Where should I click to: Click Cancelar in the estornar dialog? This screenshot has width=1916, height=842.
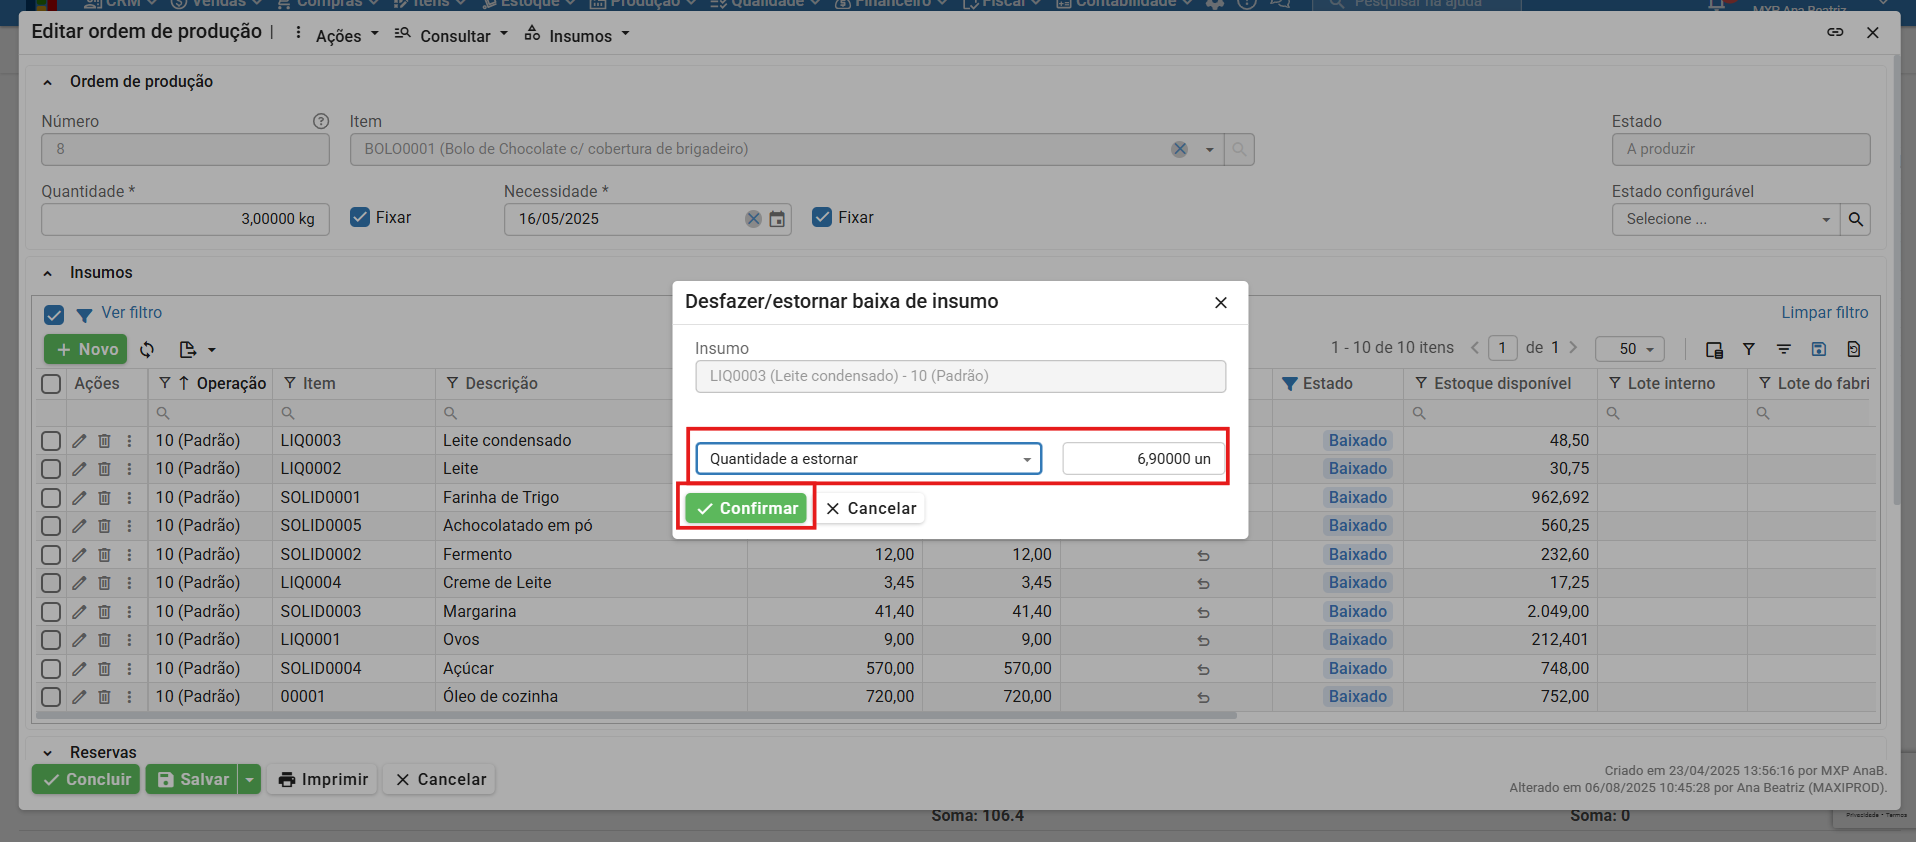click(x=871, y=508)
